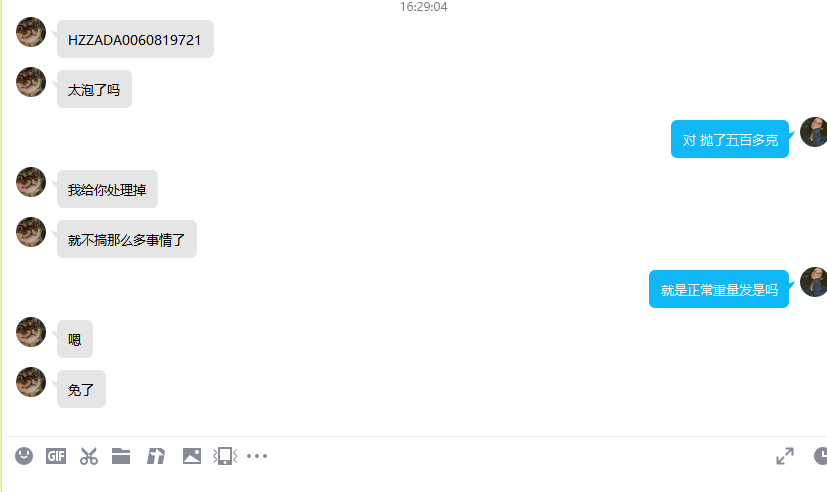Open message history clock icon
Viewport: 827px width, 492px height.
tap(820, 456)
